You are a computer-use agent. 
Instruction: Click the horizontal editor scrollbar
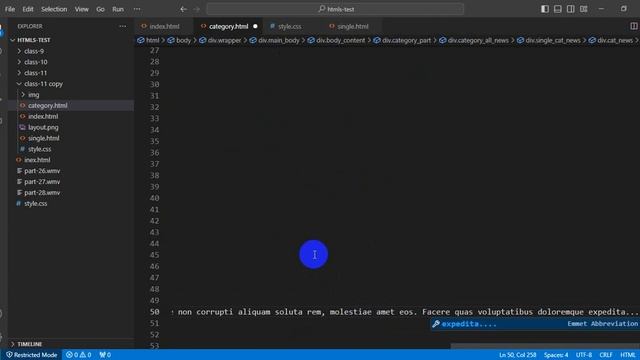[545, 346]
